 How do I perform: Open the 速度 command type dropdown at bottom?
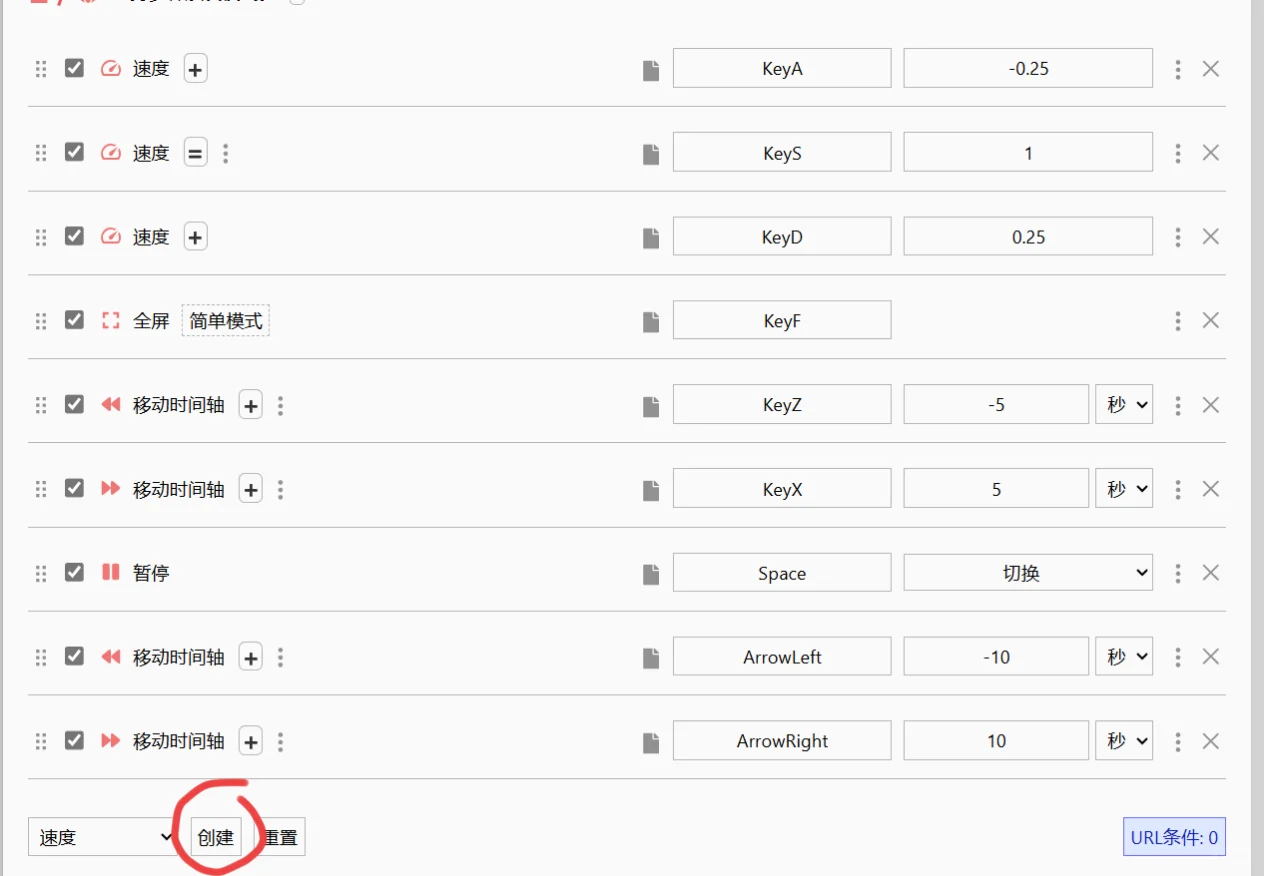(104, 837)
